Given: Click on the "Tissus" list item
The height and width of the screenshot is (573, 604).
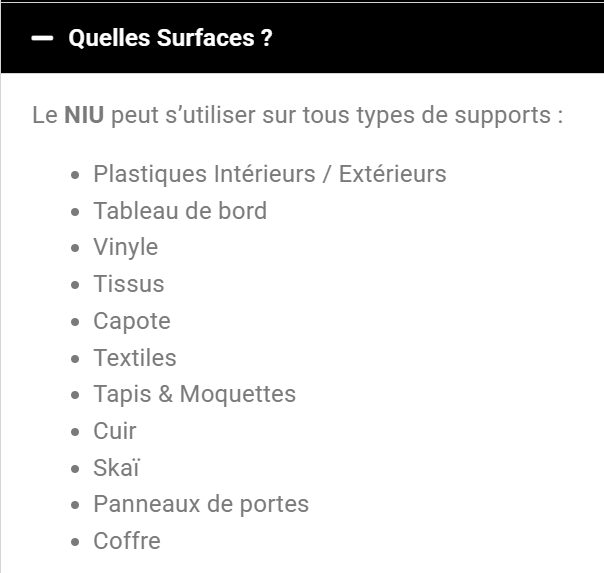Looking at the screenshot, I should coord(128,284).
